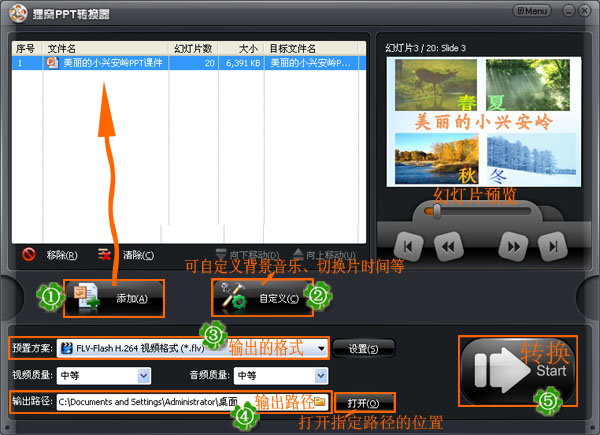Image resolution: width=600 pixels, height=435 pixels.
Task: Click the greyed Move Up (向上移动) arrow
Action: 298,254
